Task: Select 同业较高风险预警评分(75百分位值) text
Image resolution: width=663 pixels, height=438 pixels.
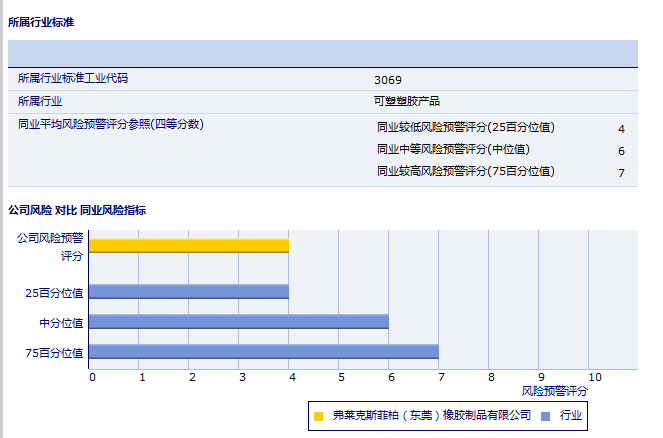Action: point(465,171)
